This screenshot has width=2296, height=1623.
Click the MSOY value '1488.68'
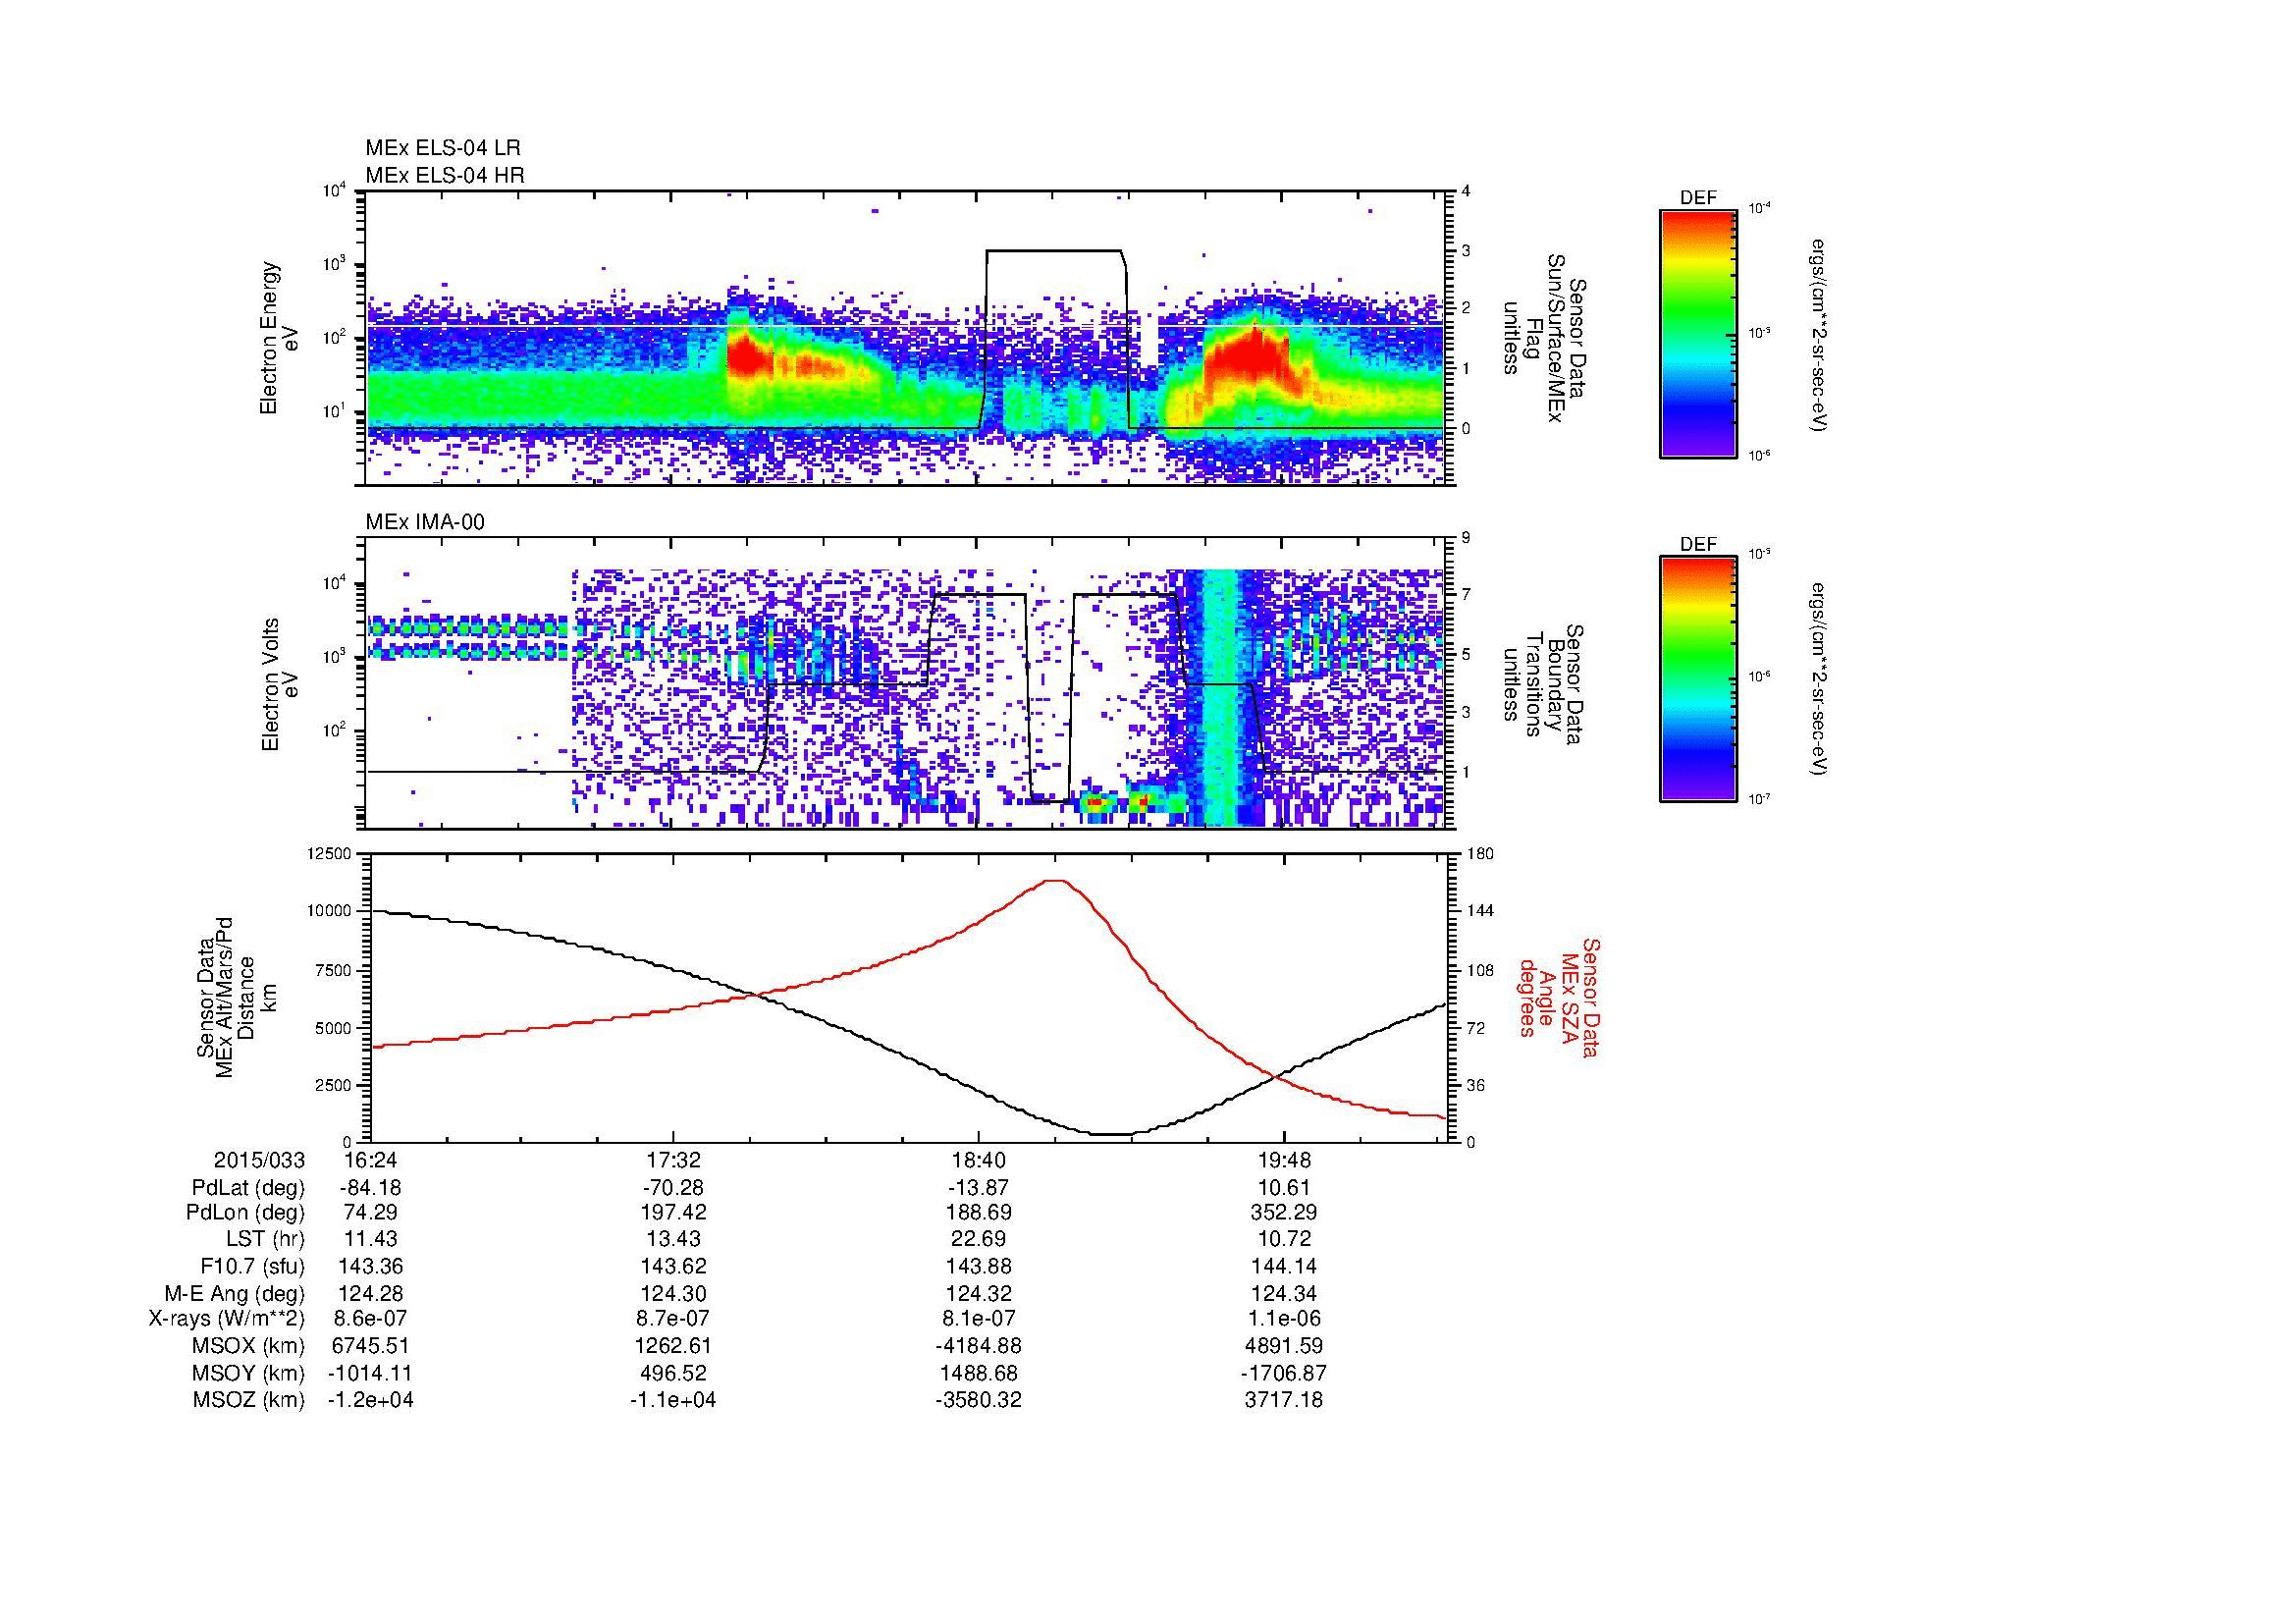click(x=978, y=1373)
